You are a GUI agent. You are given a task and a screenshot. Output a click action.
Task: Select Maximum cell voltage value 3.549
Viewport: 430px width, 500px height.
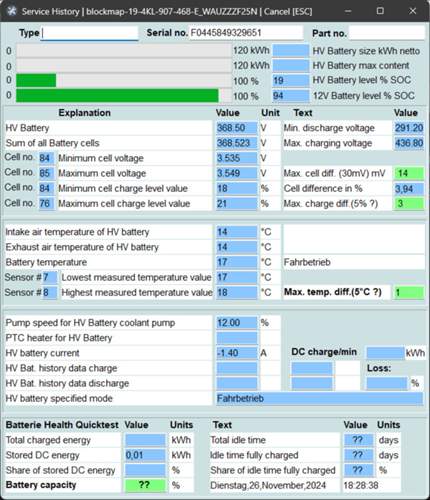coord(237,173)
